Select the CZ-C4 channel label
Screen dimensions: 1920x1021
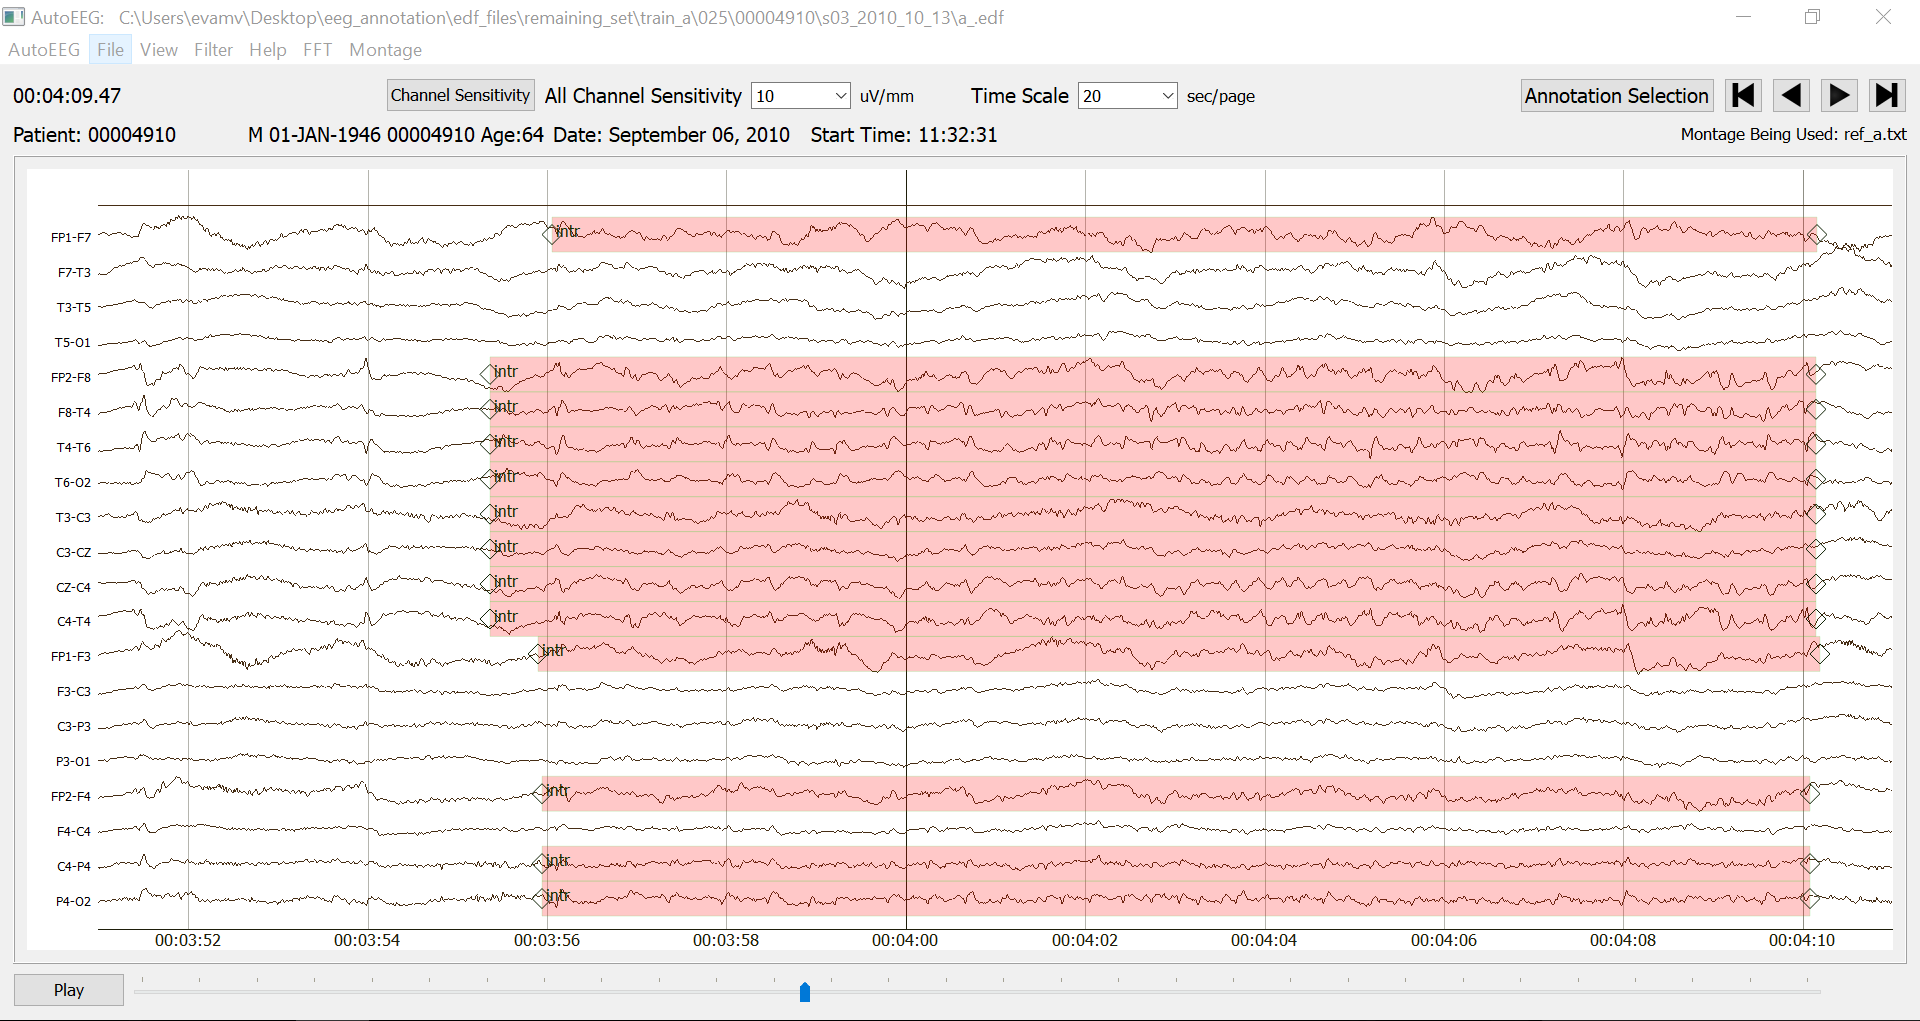pos(74,588)
